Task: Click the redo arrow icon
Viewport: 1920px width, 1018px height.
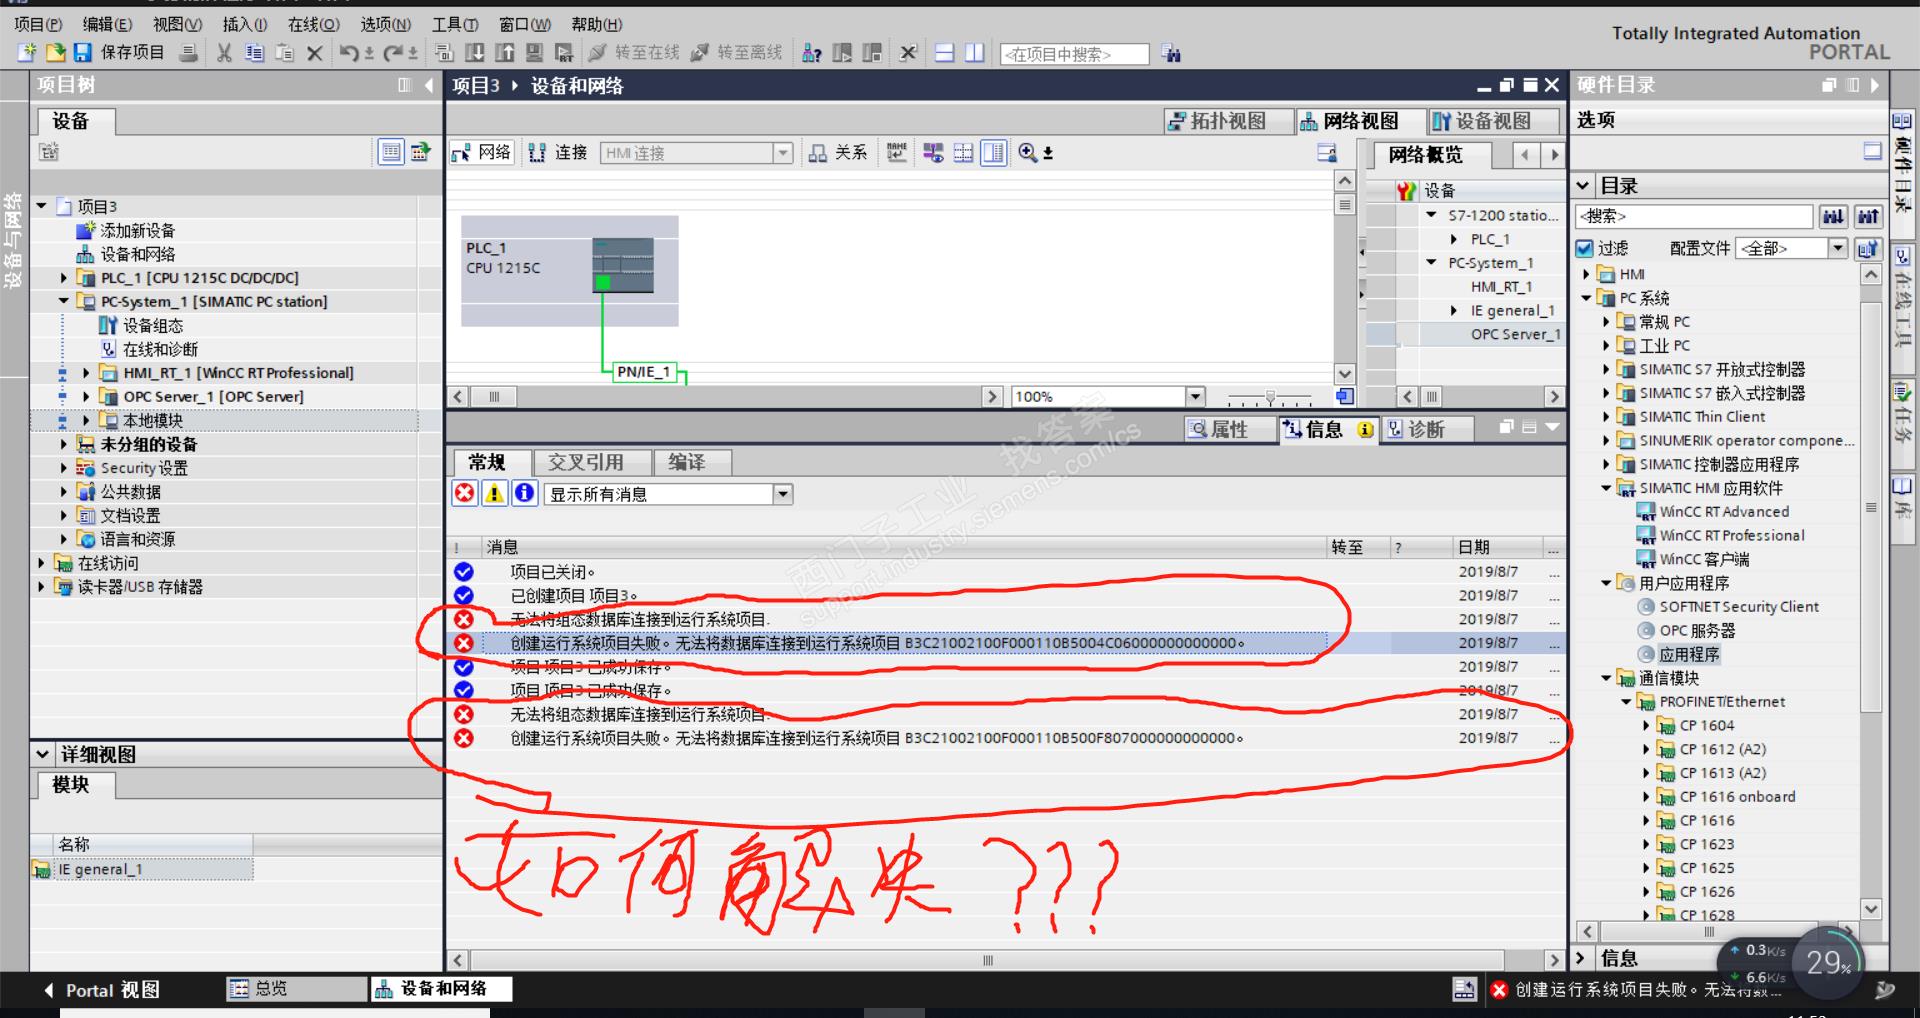Action: point(394,53)
